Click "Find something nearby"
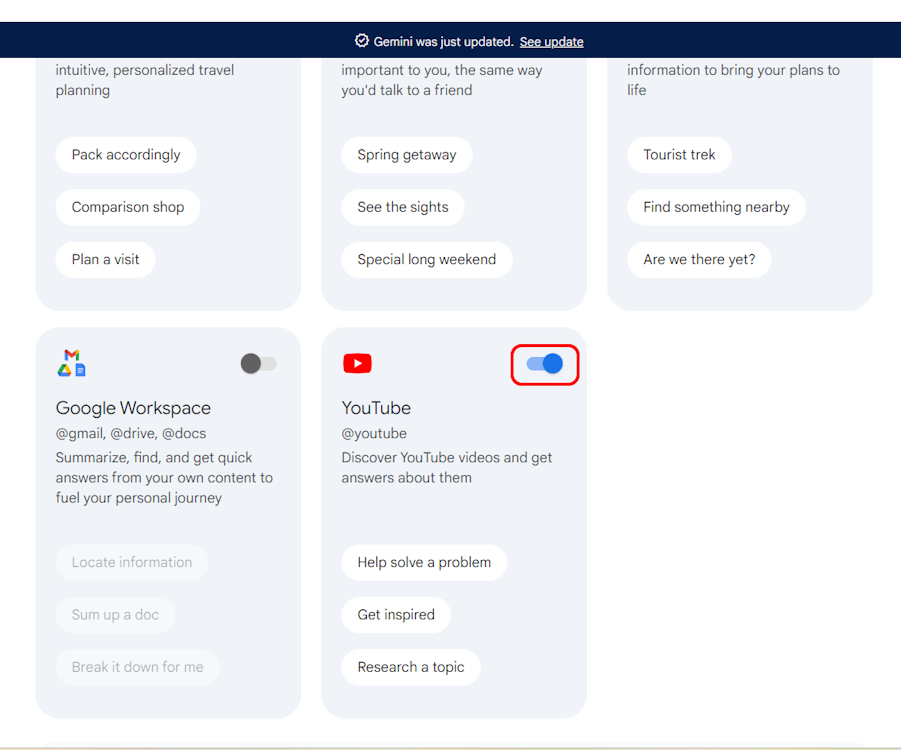This screenshot has height=750, width=901. (x=716, y=207)
